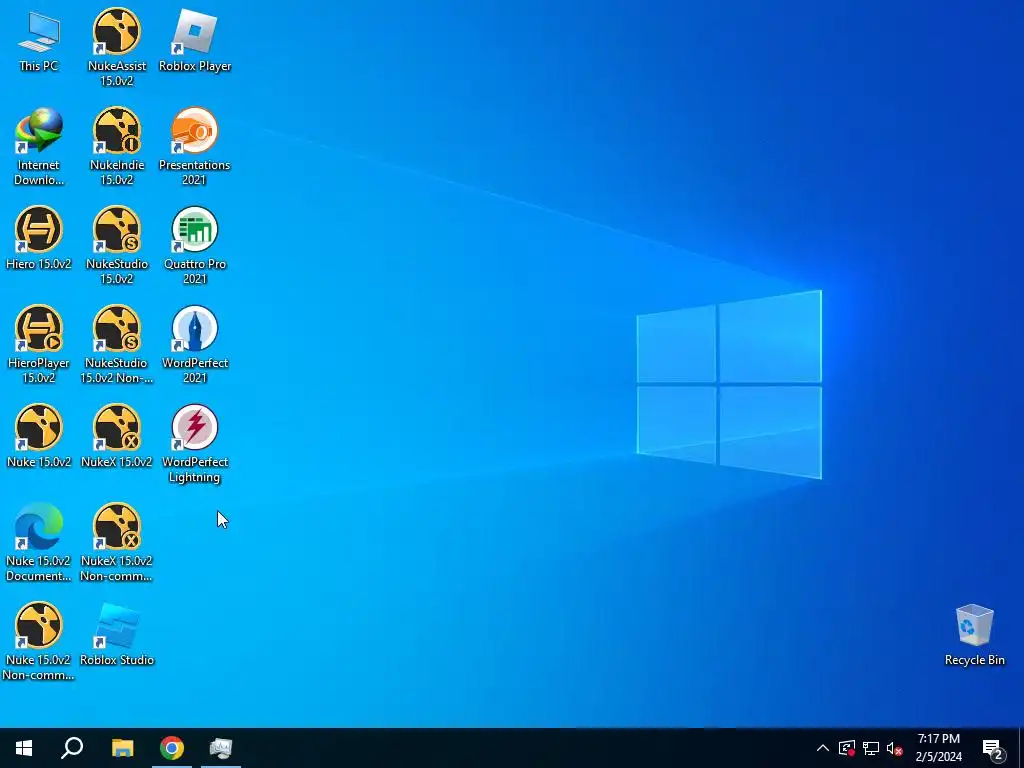This screenshot has width=1024, height=768.
Task: Open taskbar search
Action: click(72, 748)
